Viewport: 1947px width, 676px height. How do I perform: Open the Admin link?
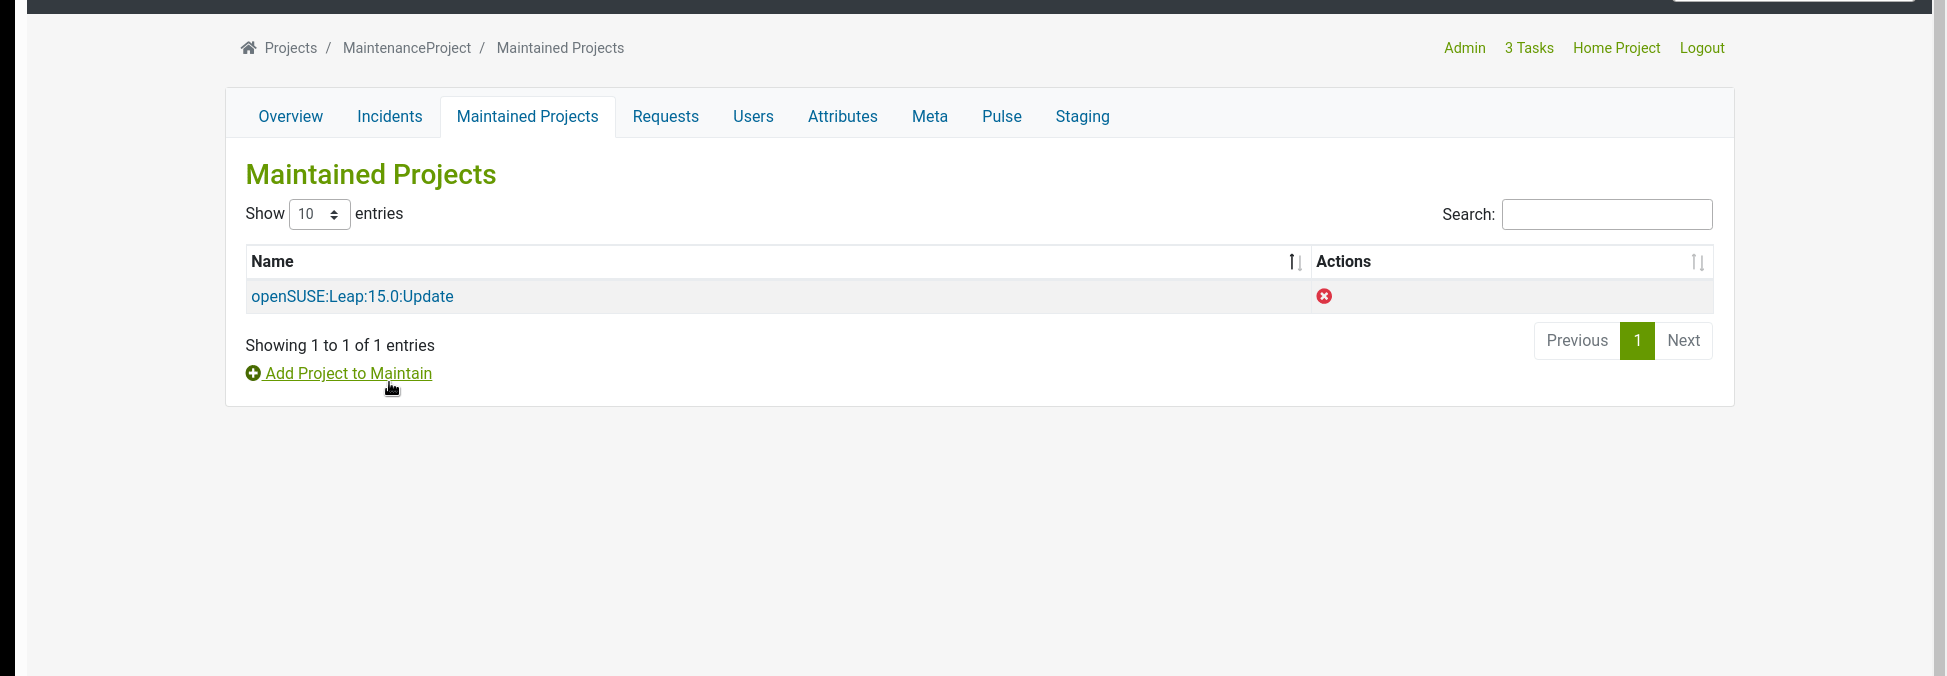[x=1464, y=48]
